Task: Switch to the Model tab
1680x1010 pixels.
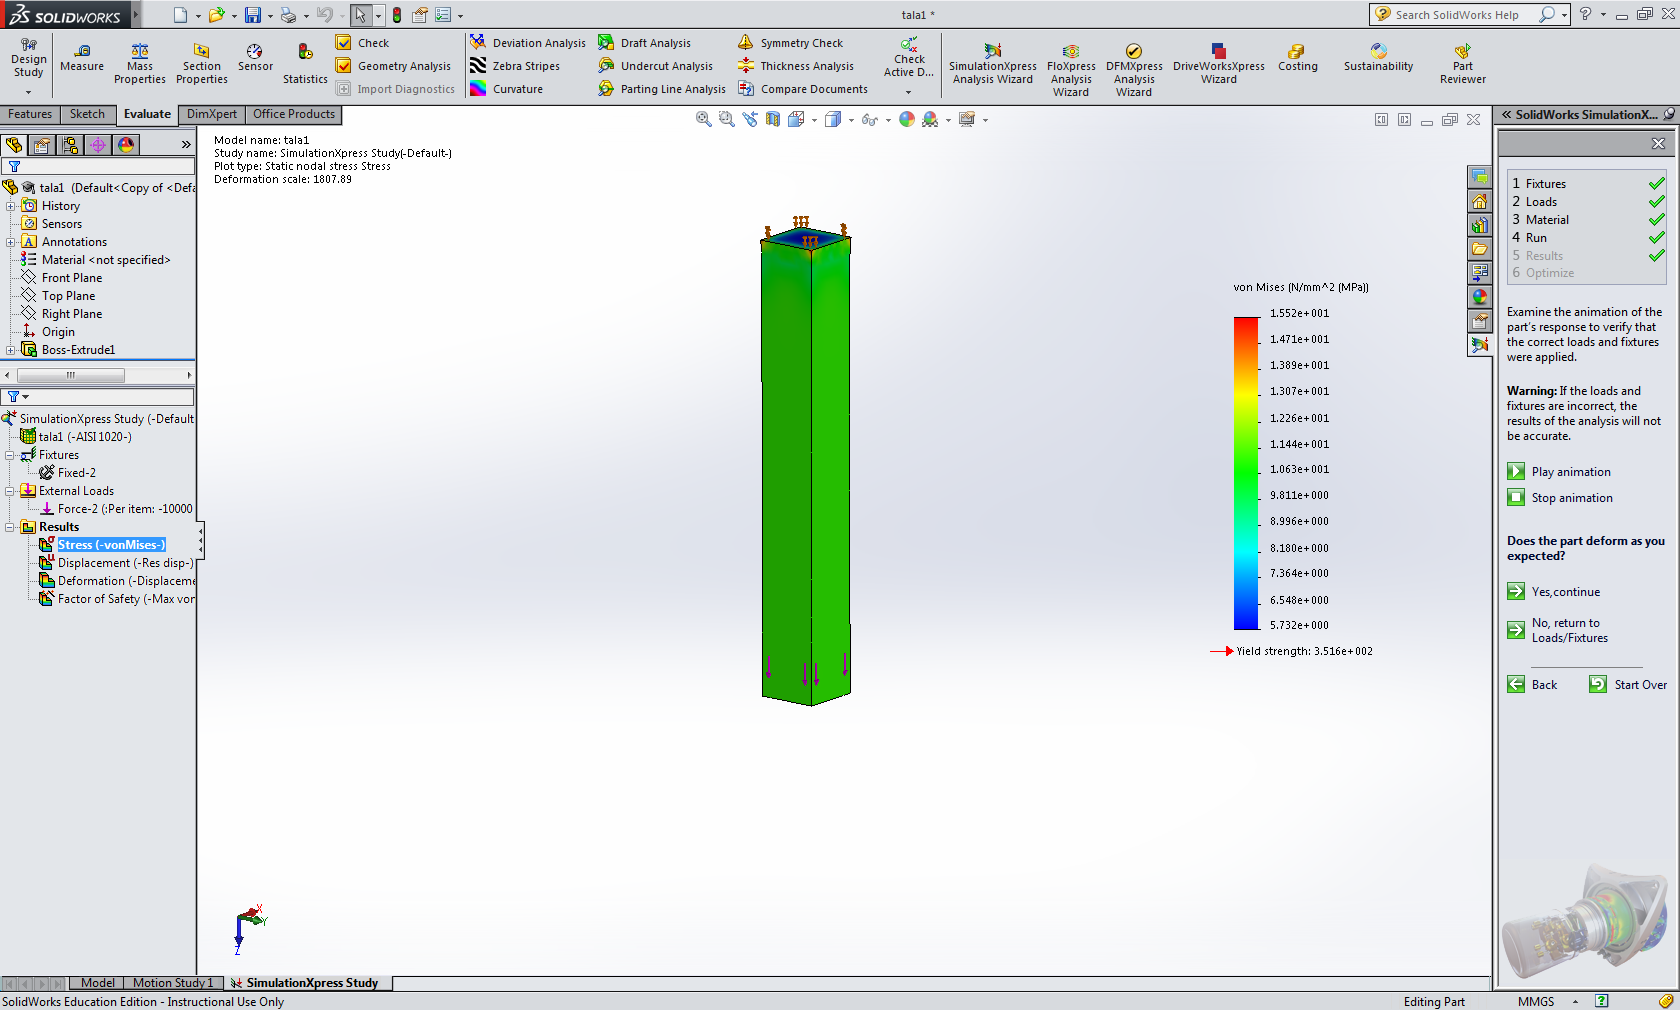Action: pyautogui.click(x=97, y=983)
